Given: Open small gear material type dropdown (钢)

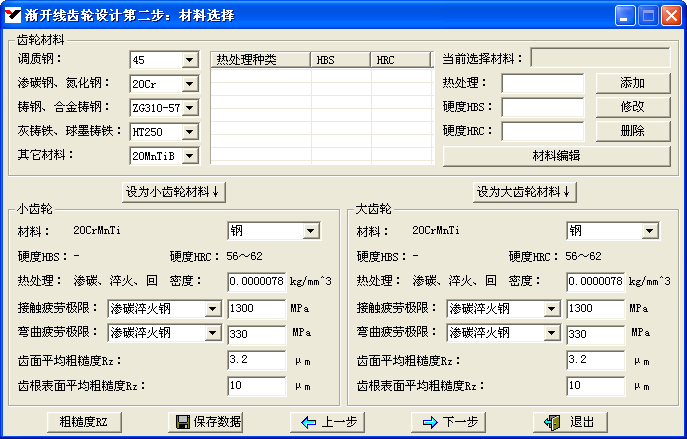Looking at the screenshot, I should (311, 232).
